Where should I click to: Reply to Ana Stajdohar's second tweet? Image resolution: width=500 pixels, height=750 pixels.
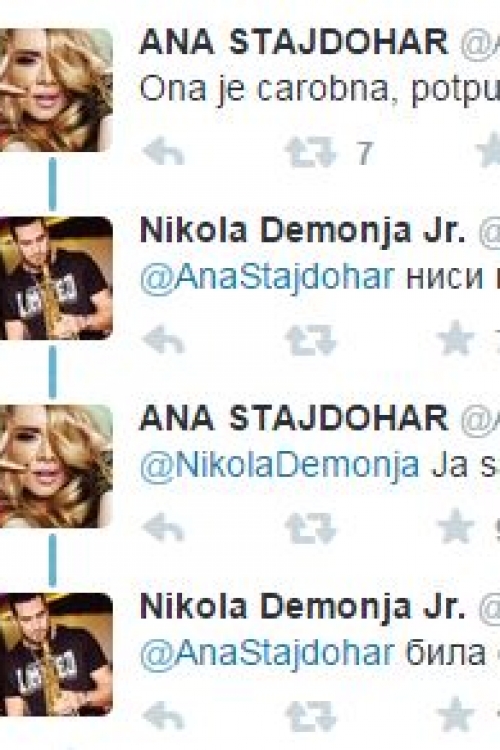(163, 528)
